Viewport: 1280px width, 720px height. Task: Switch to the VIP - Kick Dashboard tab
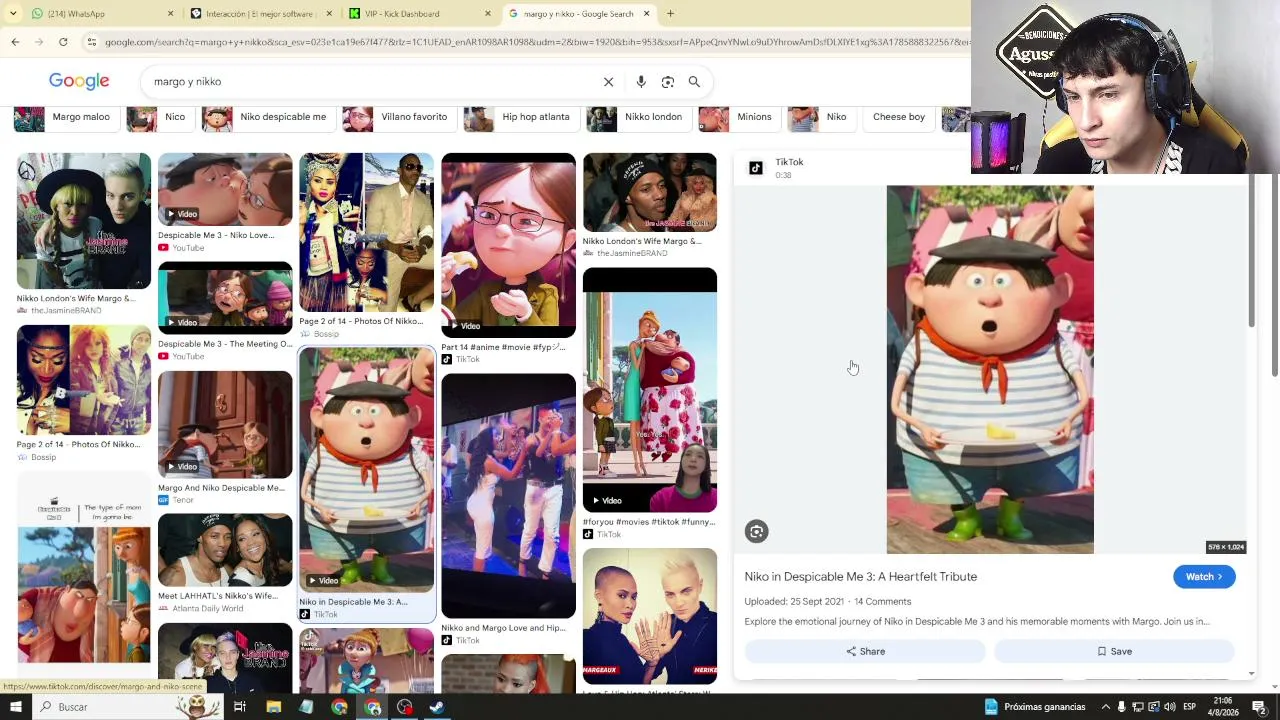click(420, 14)
